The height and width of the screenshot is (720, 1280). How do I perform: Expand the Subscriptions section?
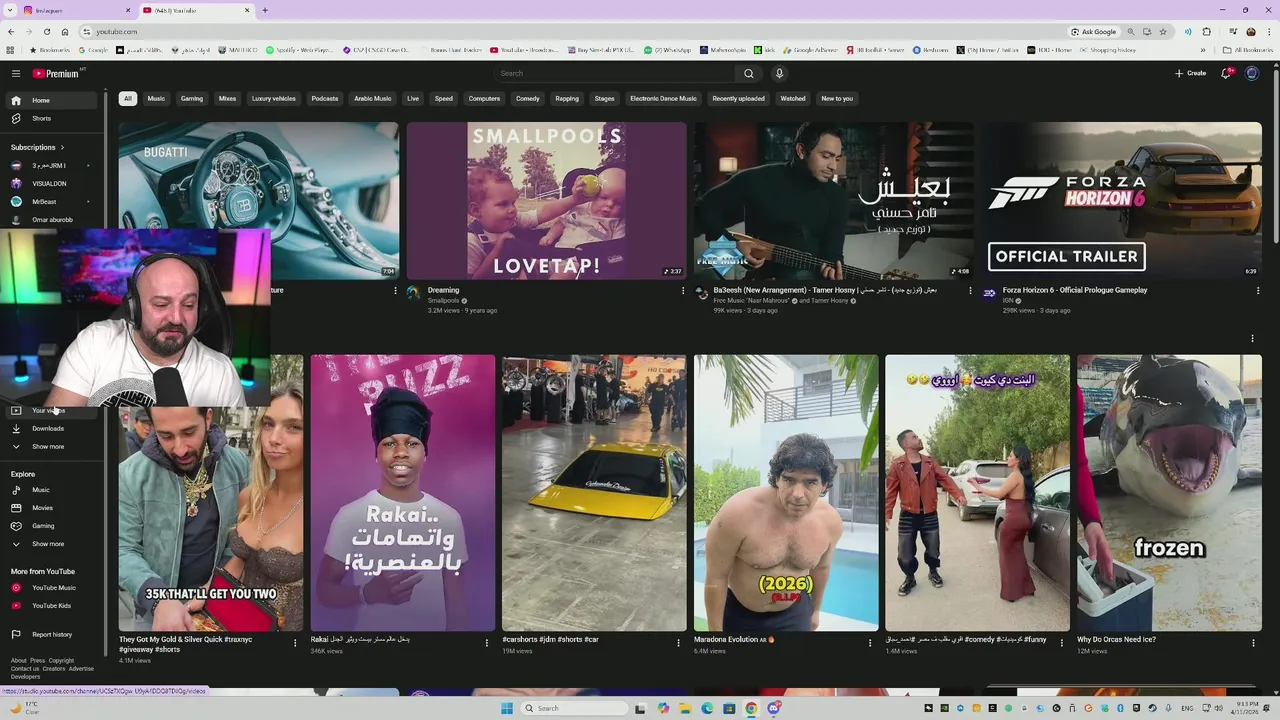click(x=37, y=147)
